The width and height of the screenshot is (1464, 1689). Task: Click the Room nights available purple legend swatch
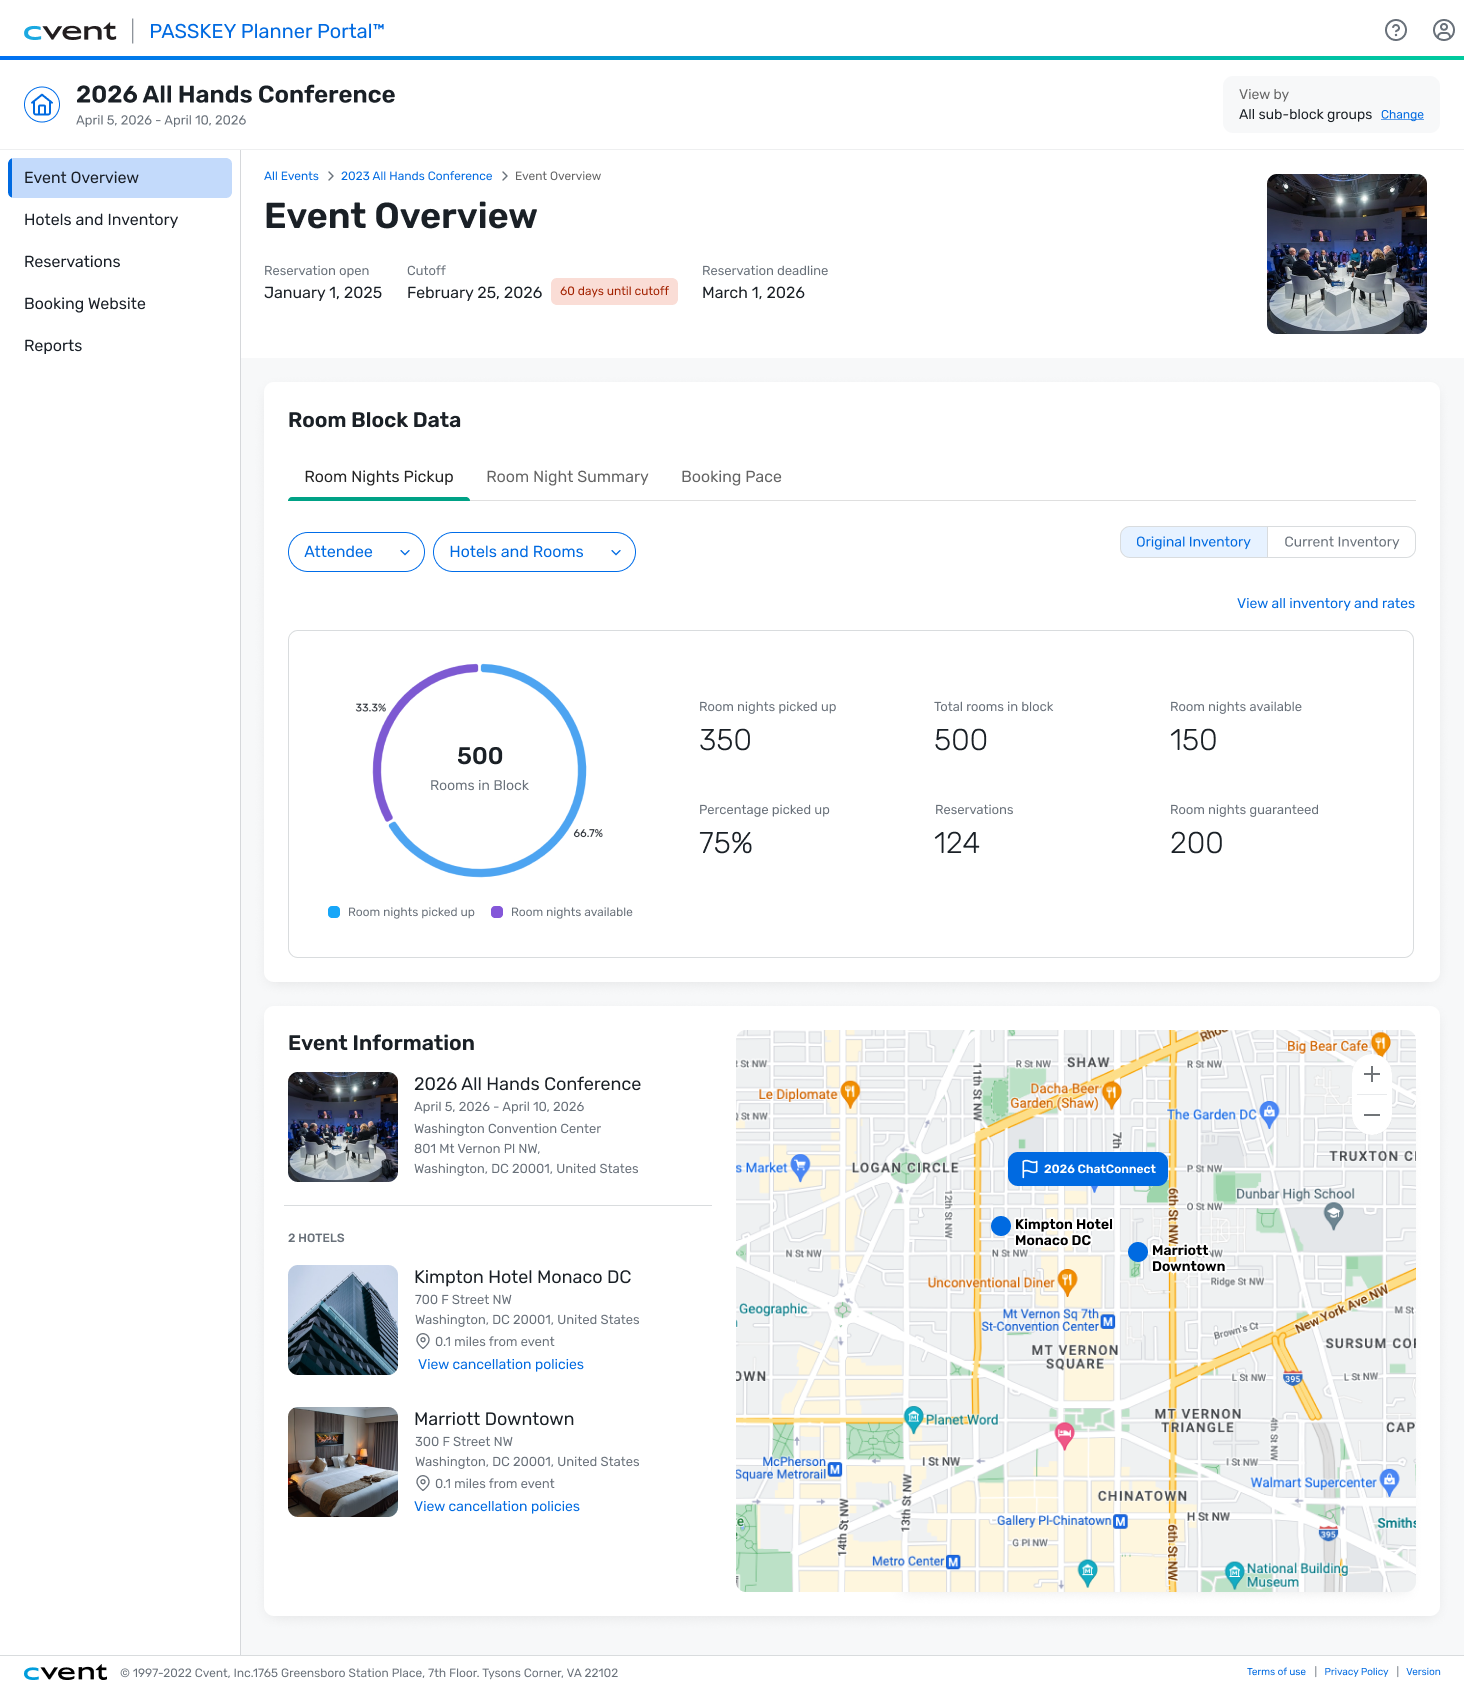click(x=497, y=912)
